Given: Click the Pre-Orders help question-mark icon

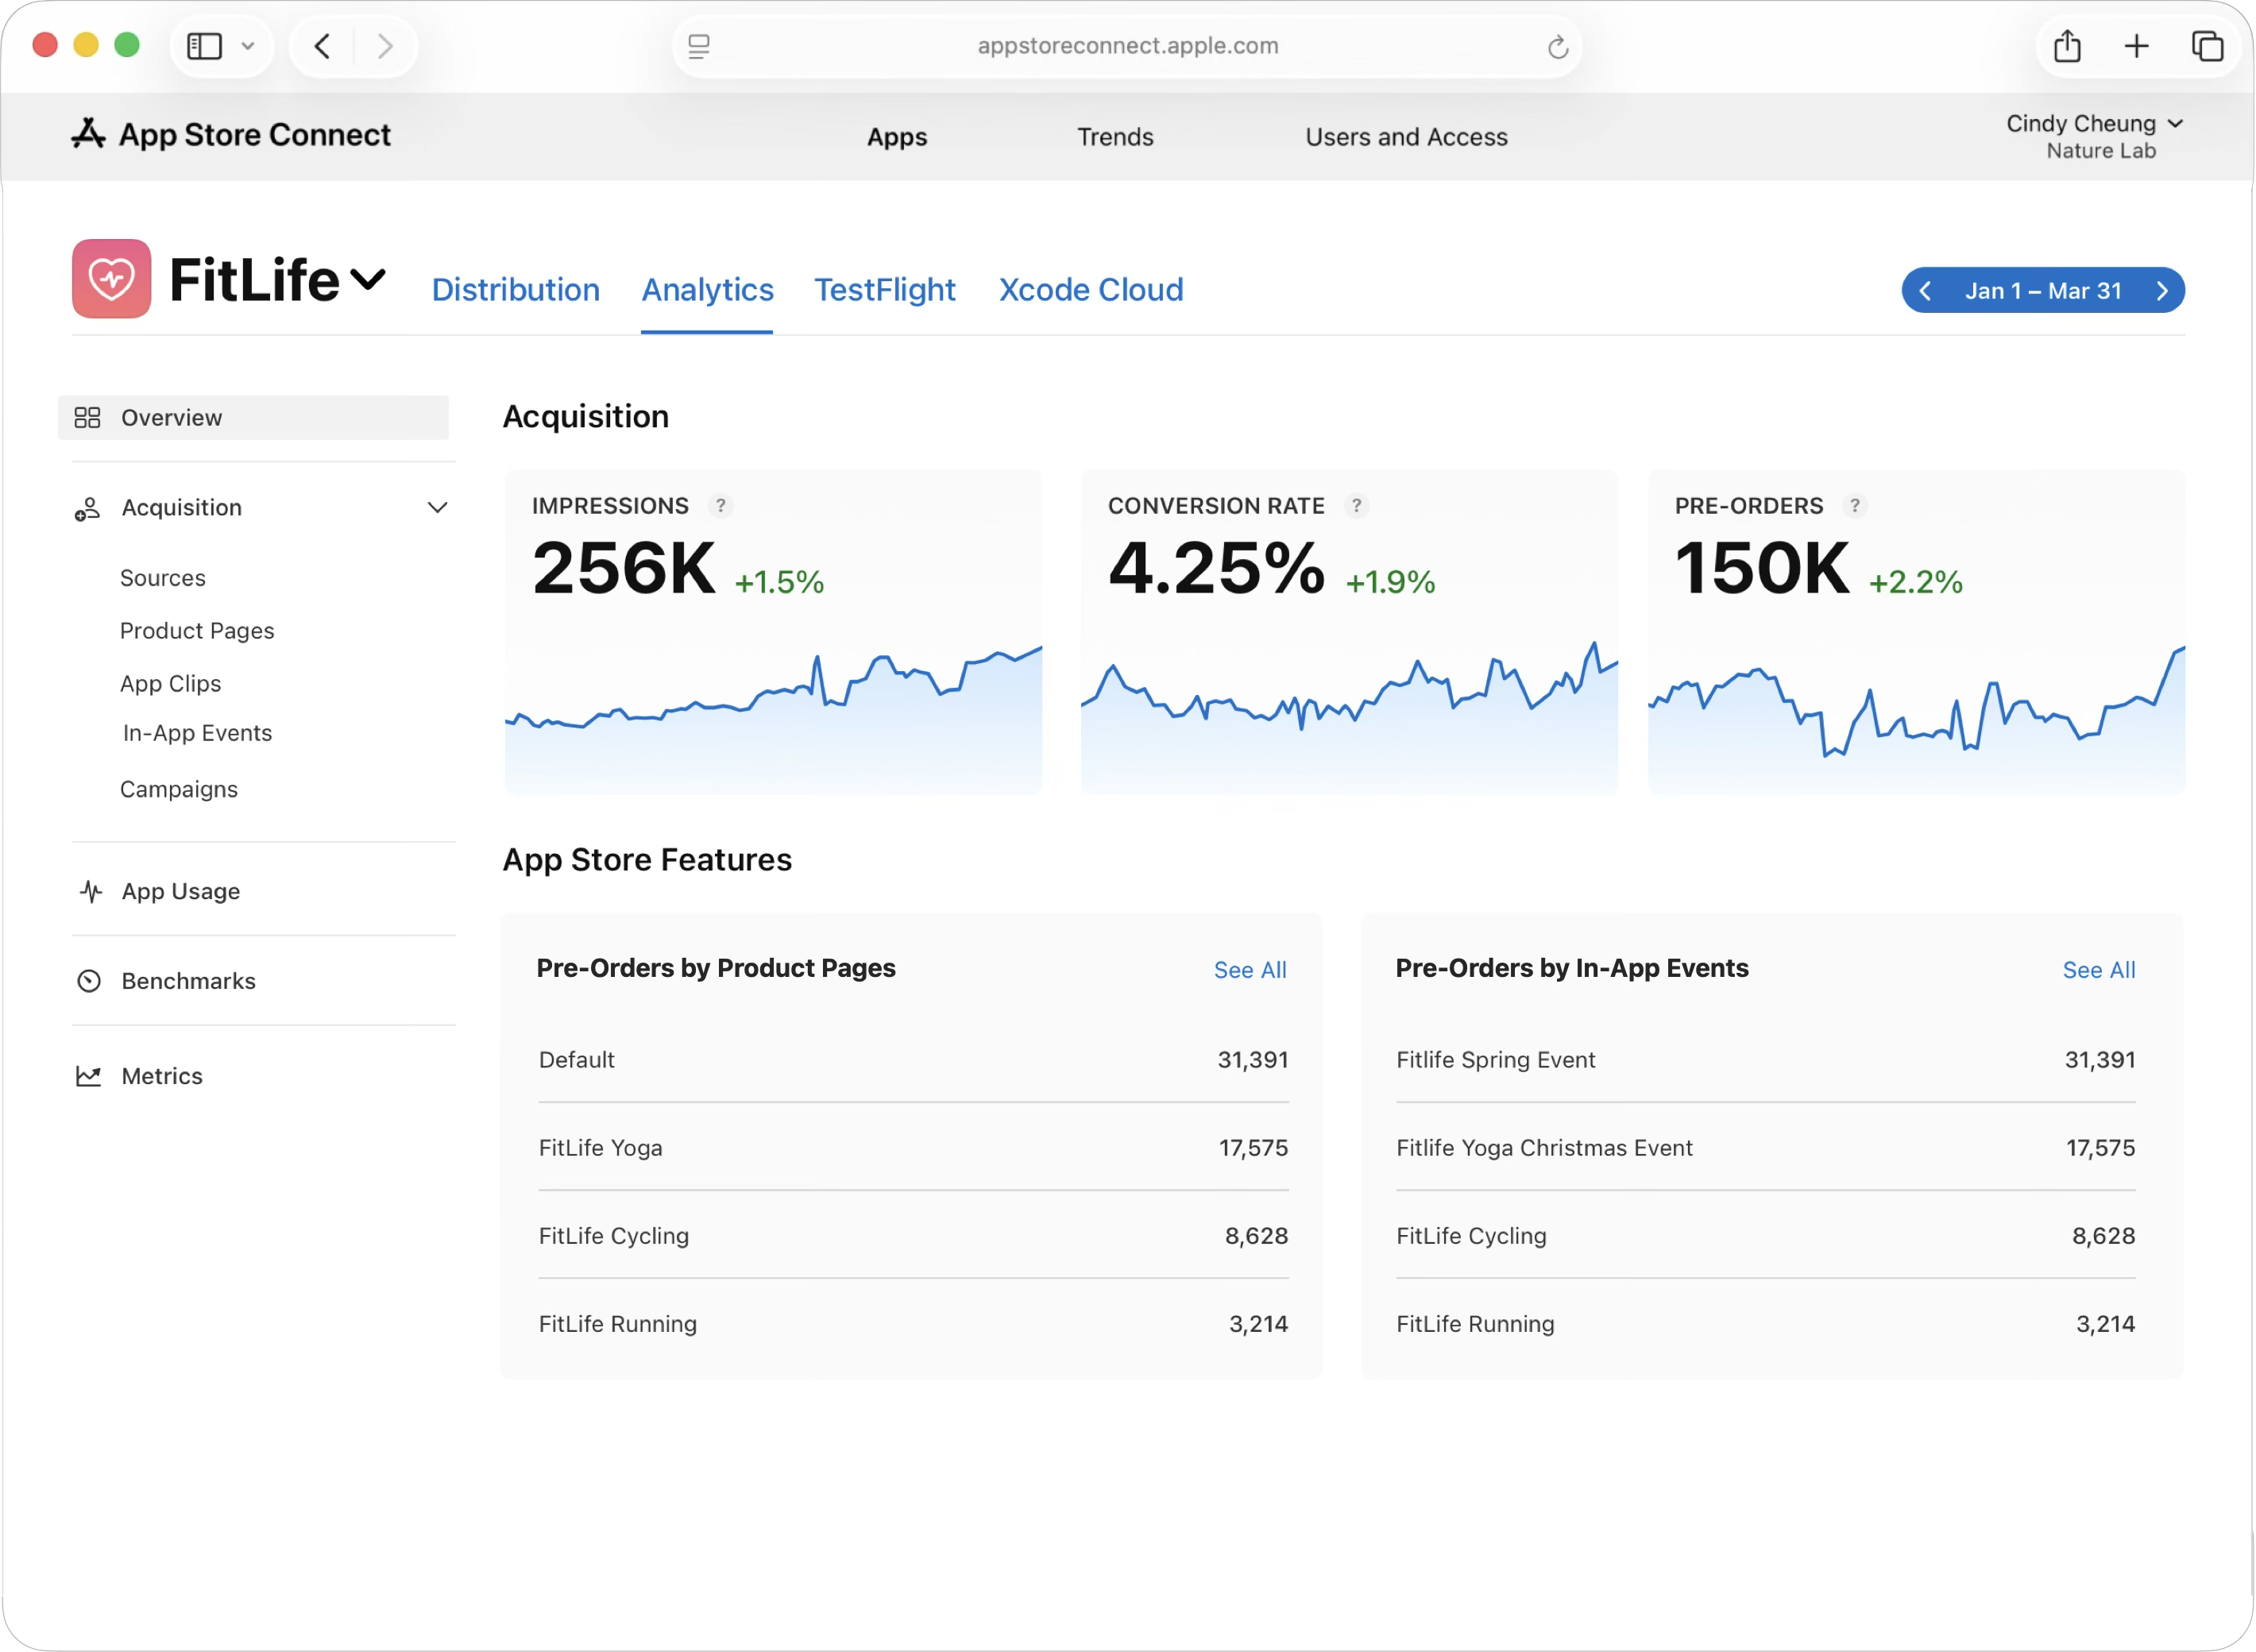Looking at the screenshot, I should 1854,506.
